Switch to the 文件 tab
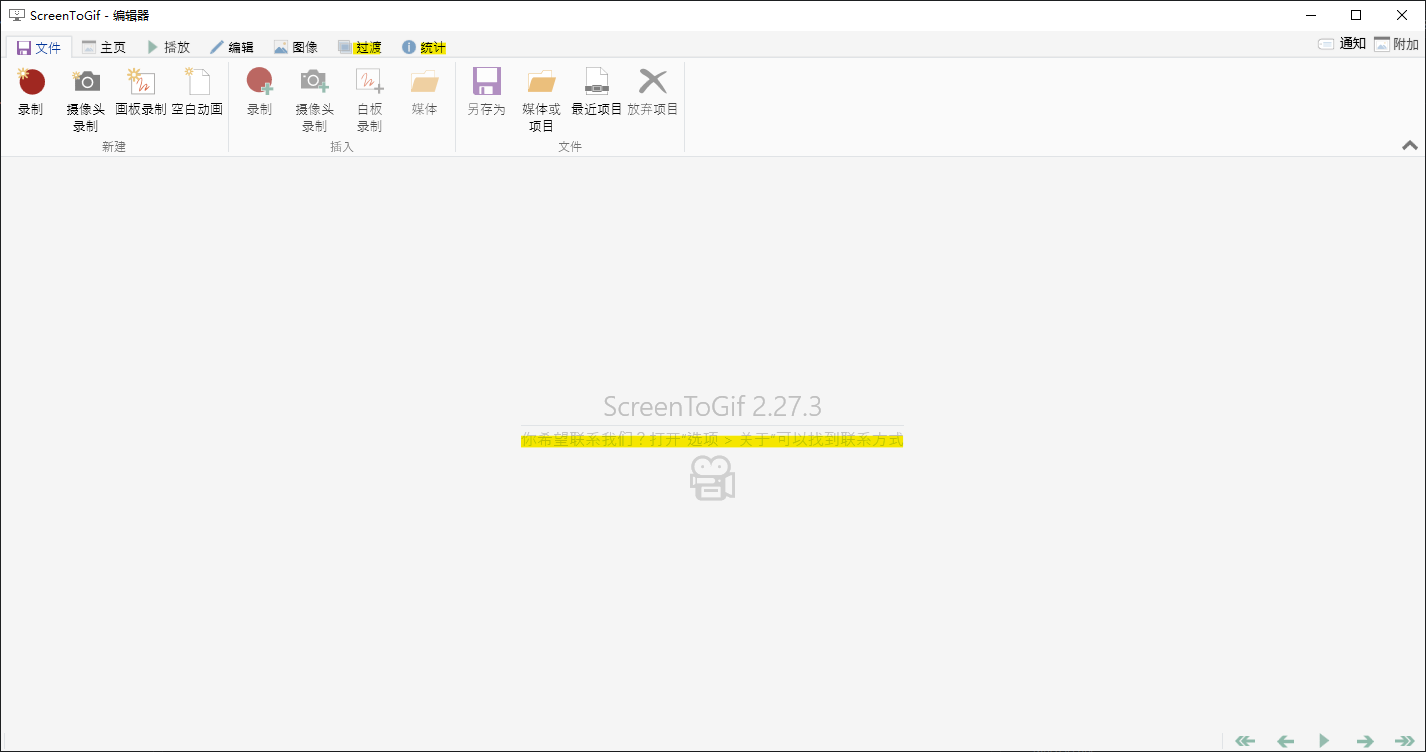Image resolution: width=1426 pixels, height=752 pixels. [x=39, y=47]
